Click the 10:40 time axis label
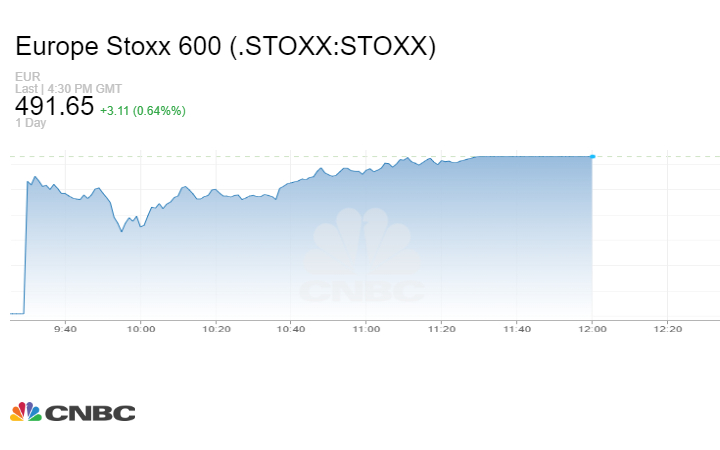Viewport: 720px width, 450px height. pos(291,329)
